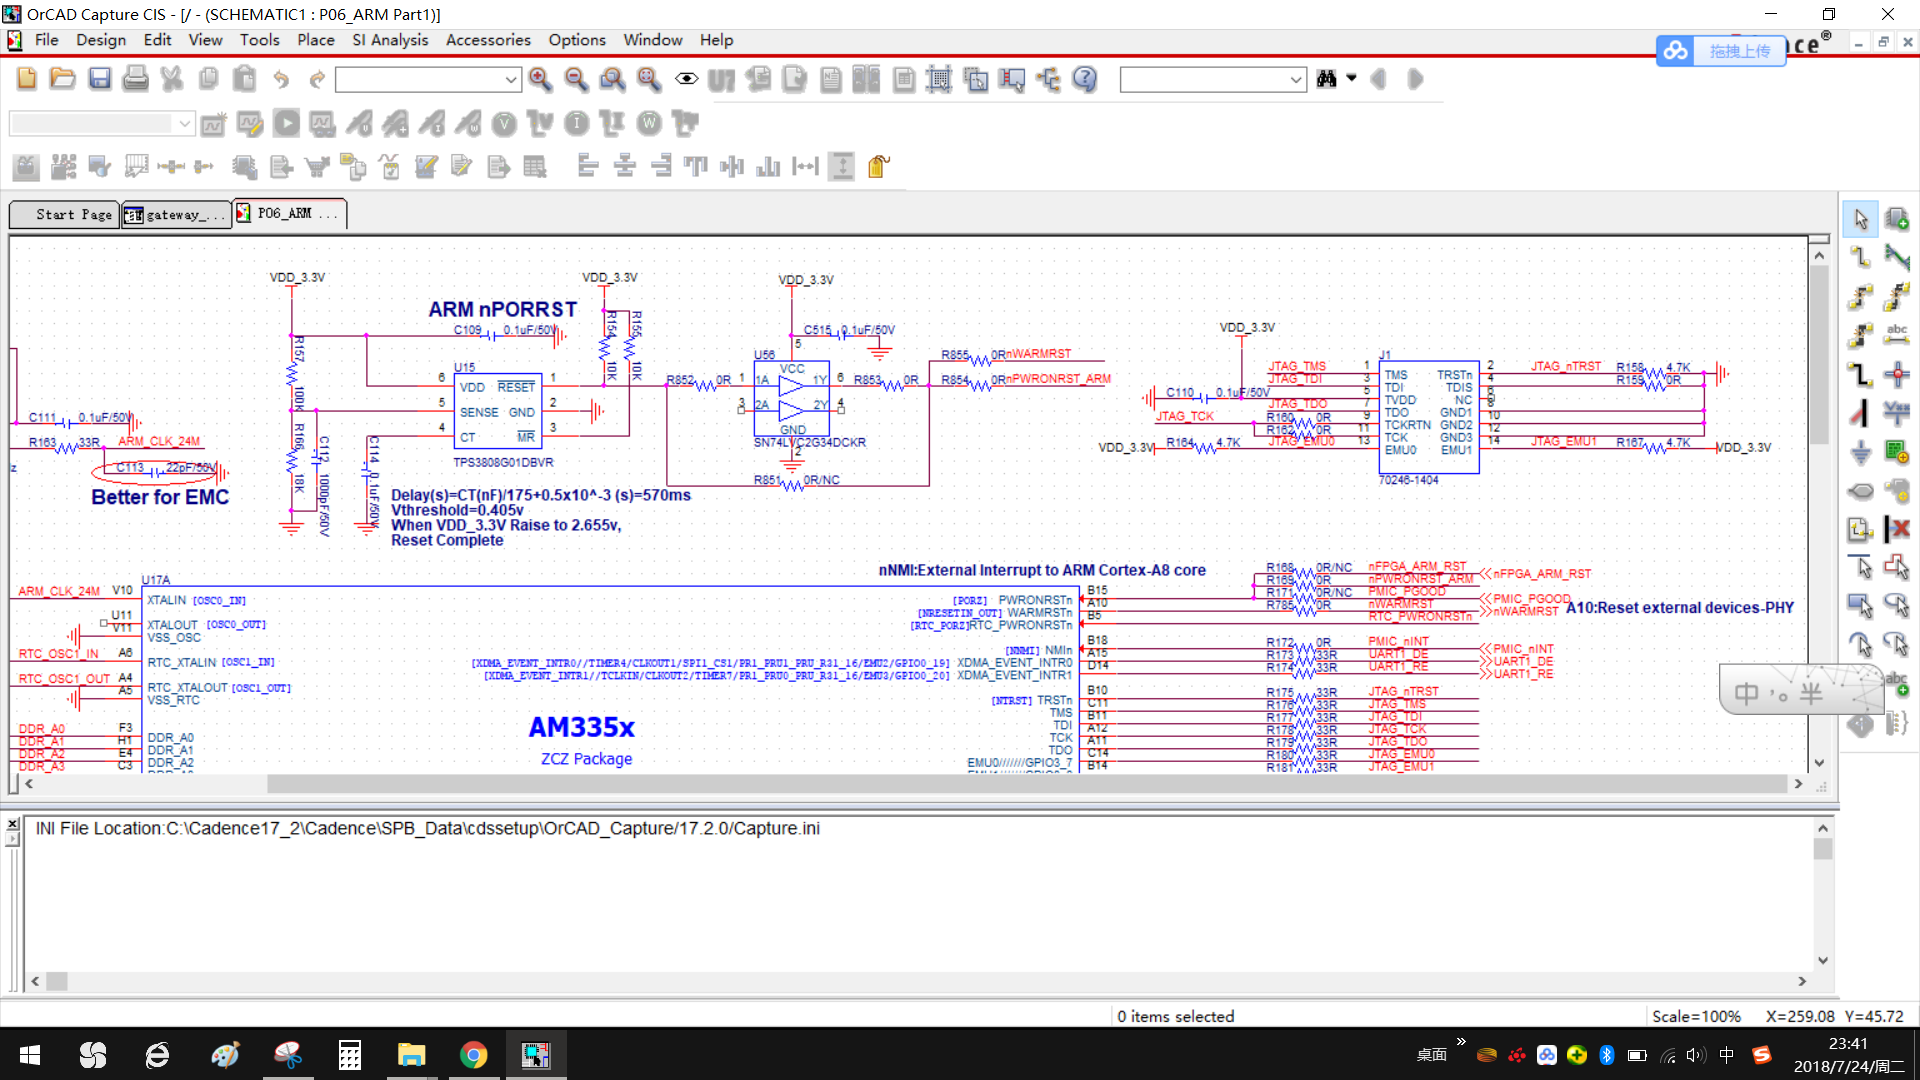
Task: Close the session log panel
Action: [x=13, y=824]
